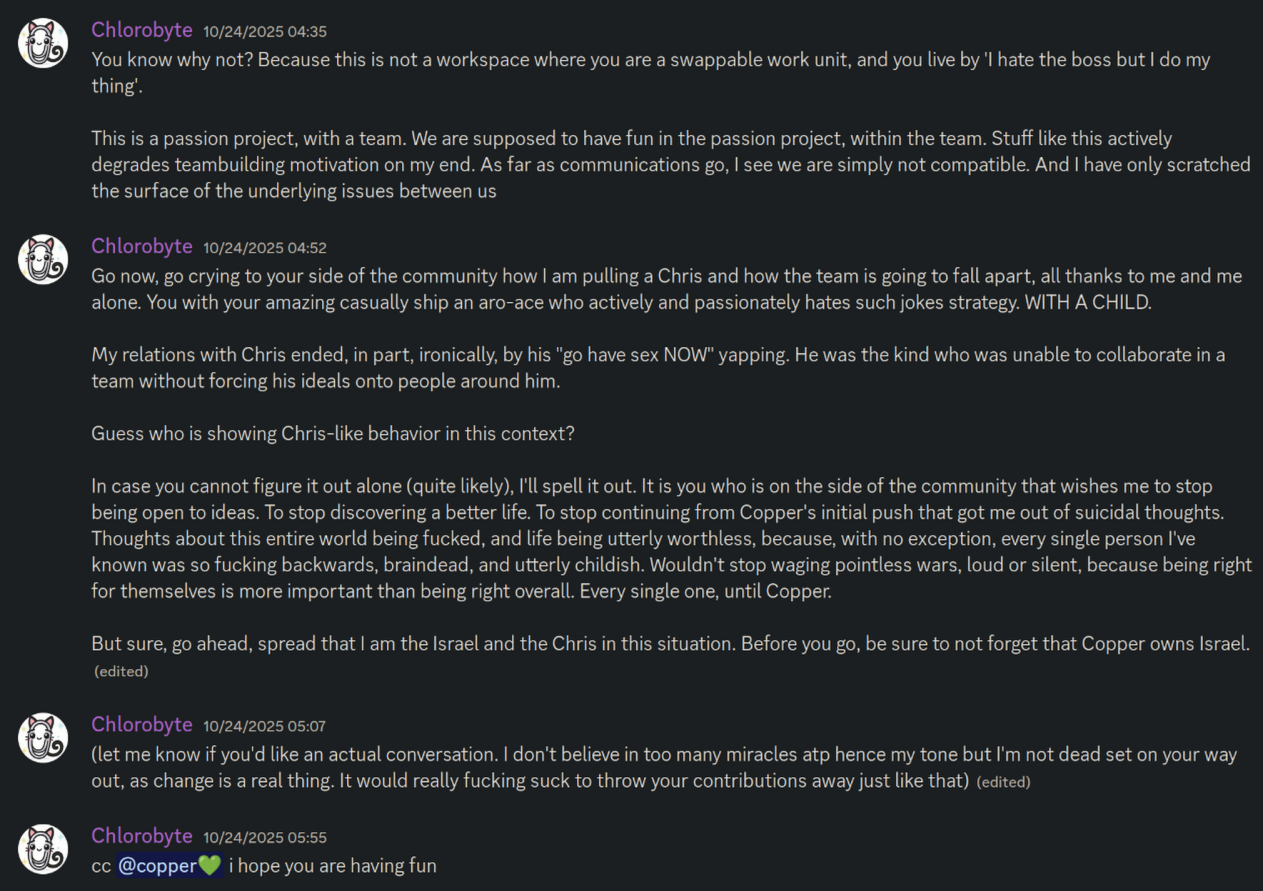Open the avatar beside the 05:55 message

coord(43,848)
